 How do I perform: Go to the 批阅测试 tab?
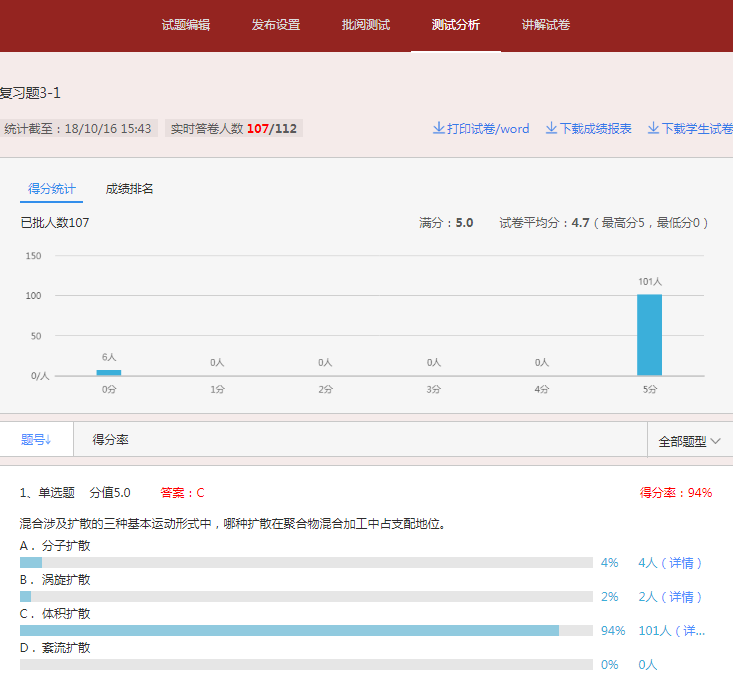tap(366, 25)
